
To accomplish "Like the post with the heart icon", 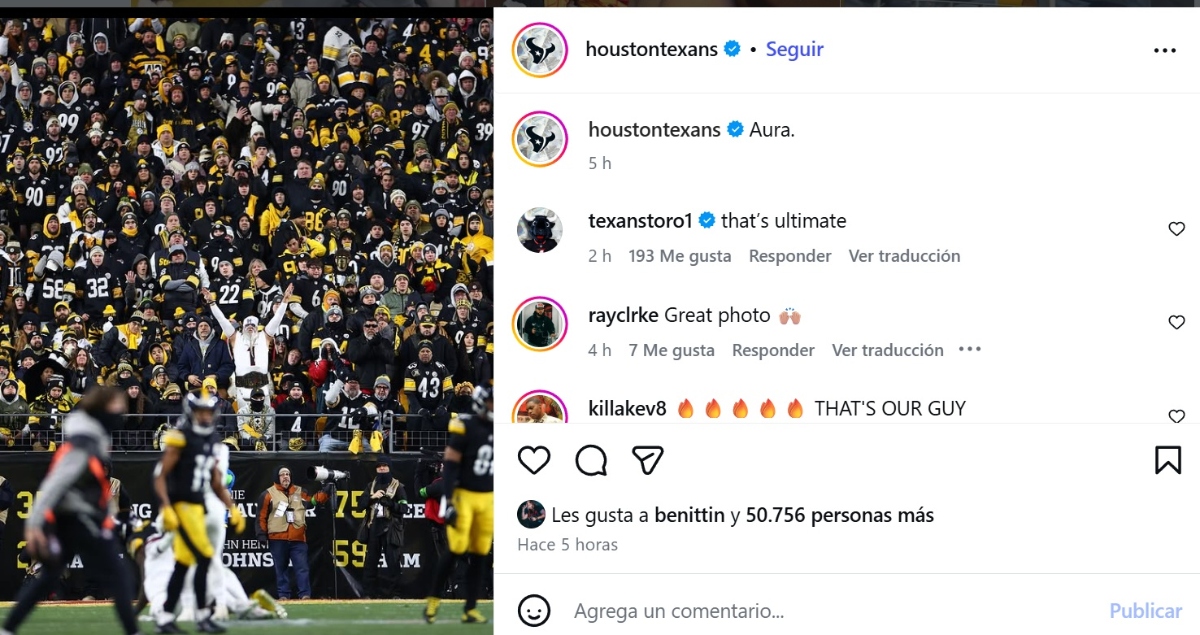I will (534, 460).
